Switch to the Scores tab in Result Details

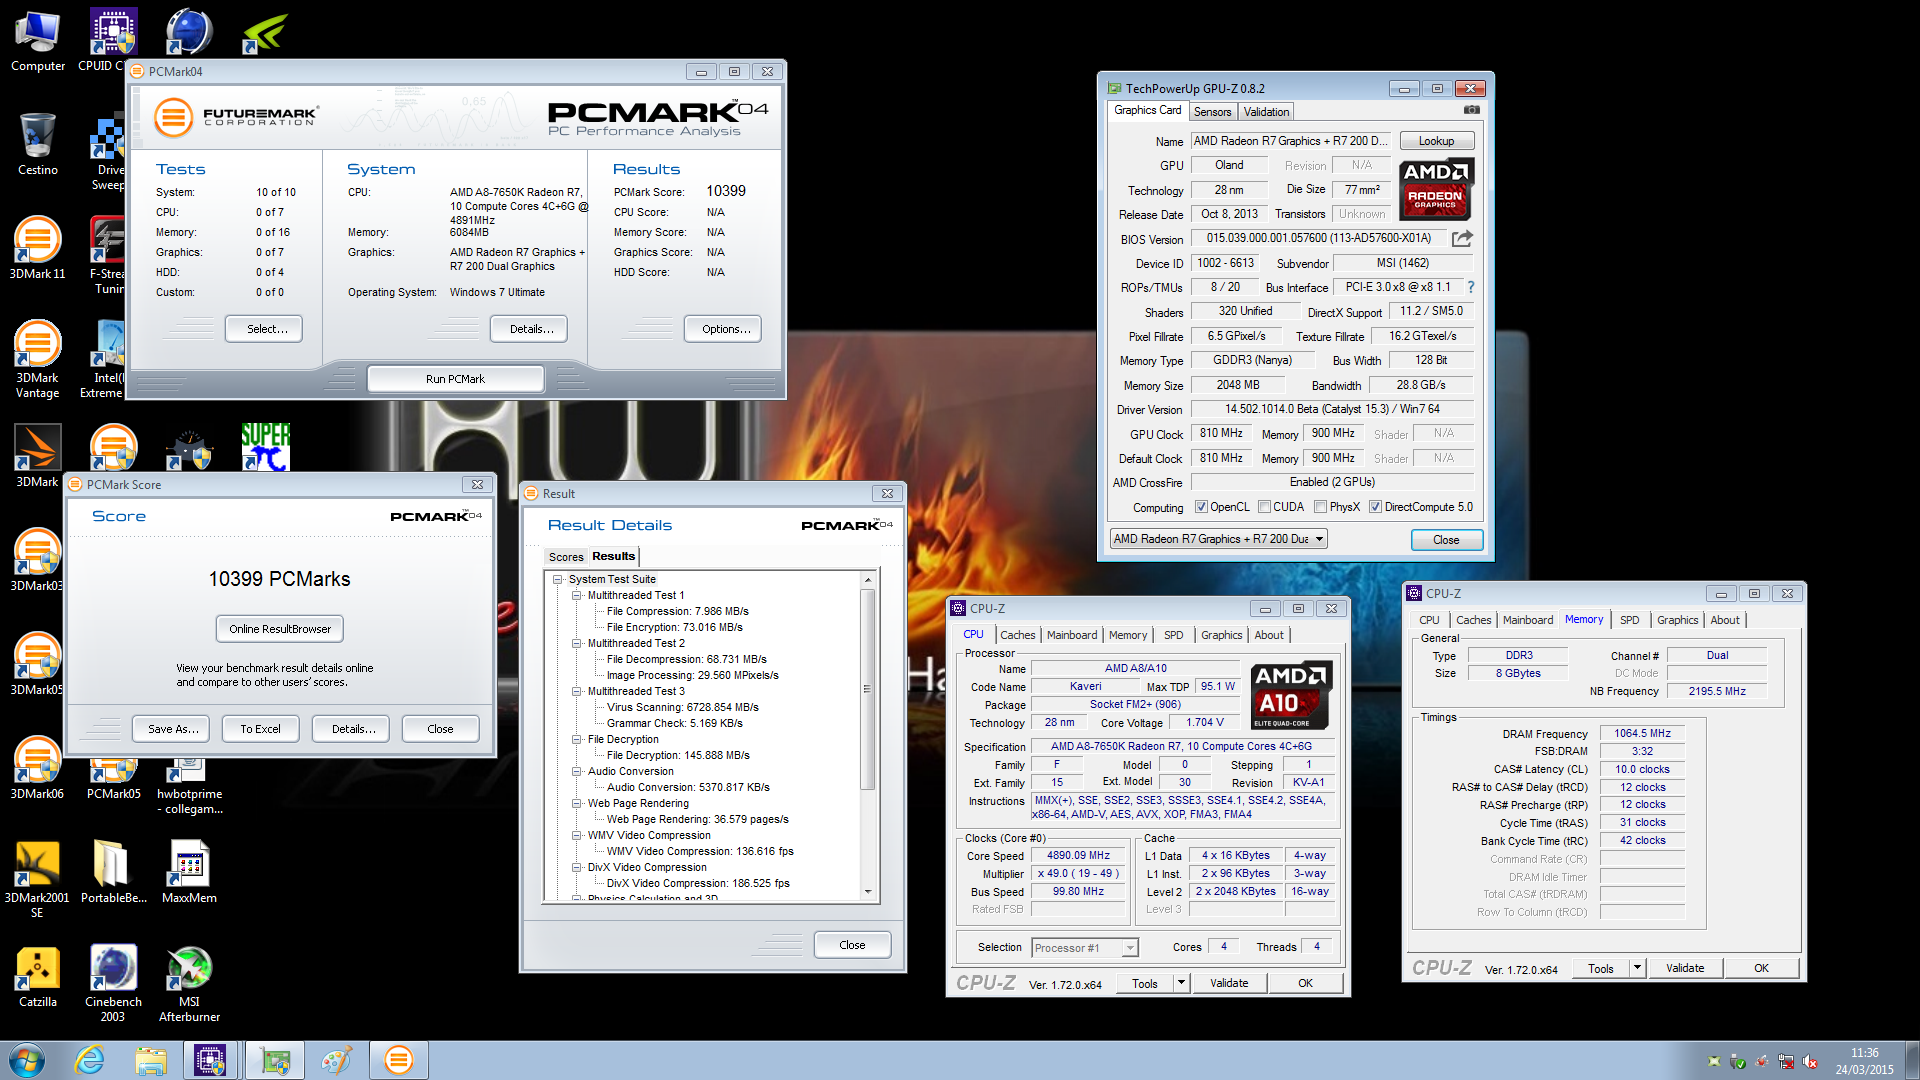(566, 557)
